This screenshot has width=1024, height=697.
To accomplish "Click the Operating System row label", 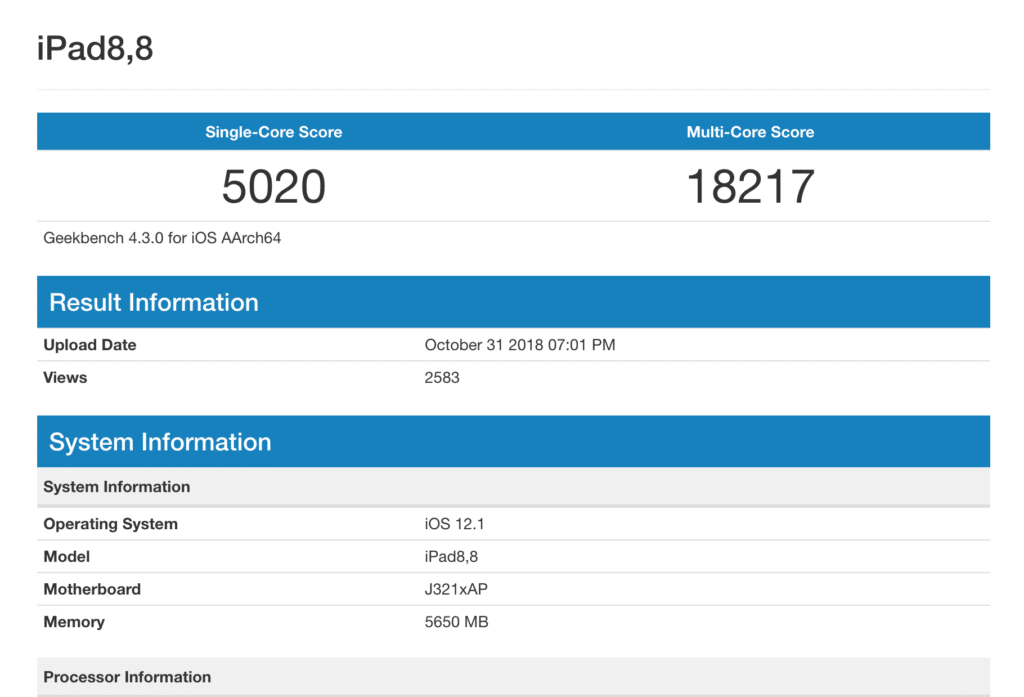I will (x=110, y=524).
